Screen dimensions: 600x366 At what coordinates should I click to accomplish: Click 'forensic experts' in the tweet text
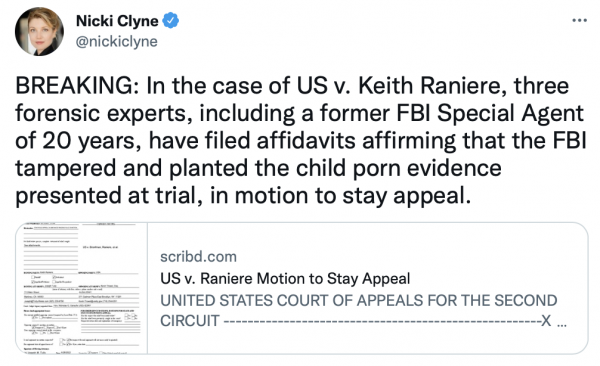coord(103,113)
